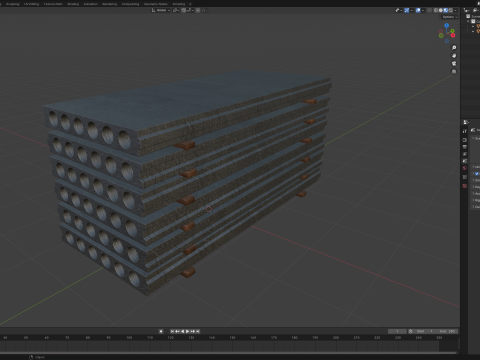The image size is (480, 360).
Task: Jump to timeline end frame
Action: coord(198,331)
